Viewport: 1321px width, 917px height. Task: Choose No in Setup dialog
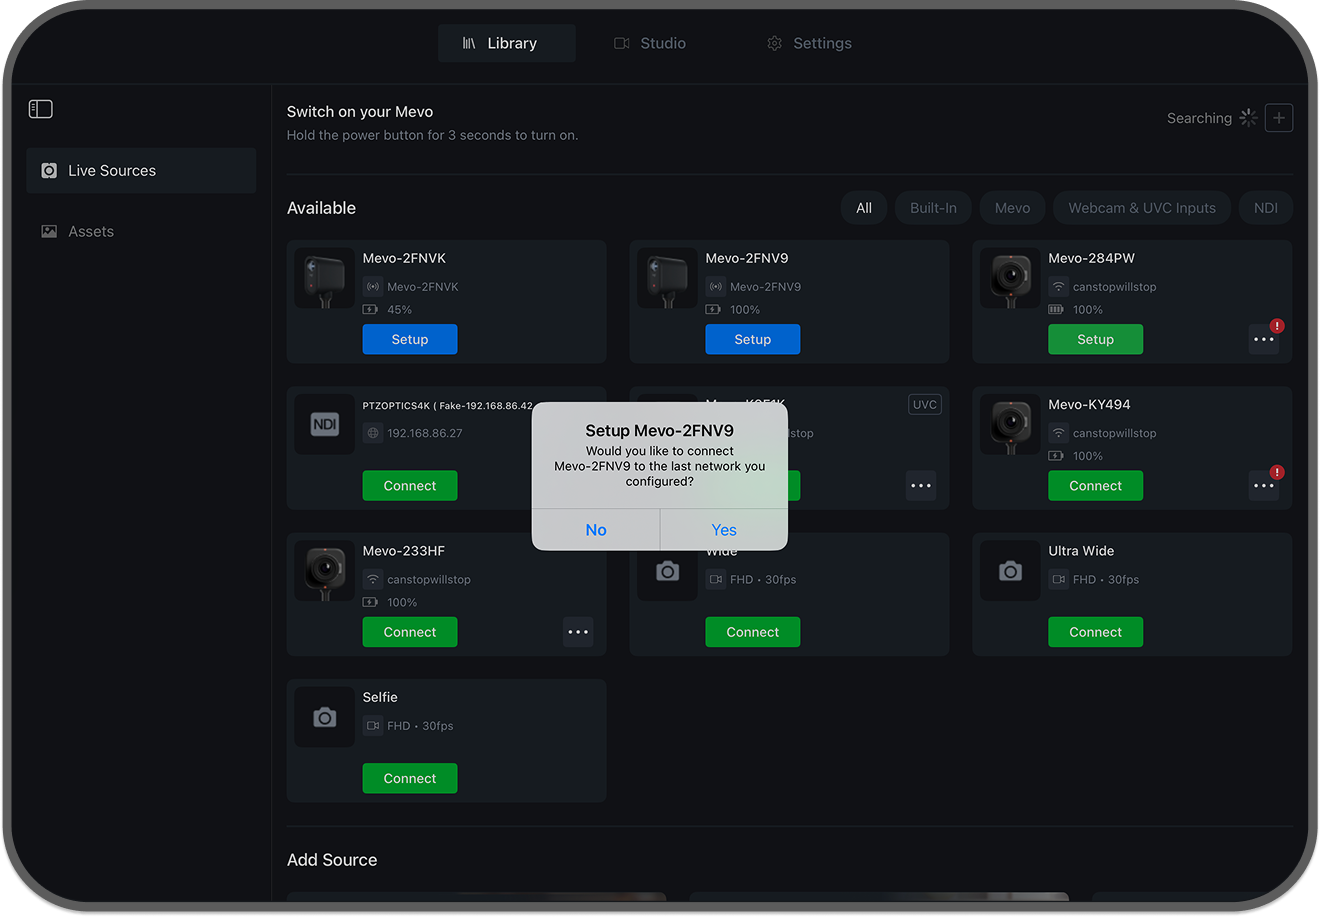tap(596, 530)
